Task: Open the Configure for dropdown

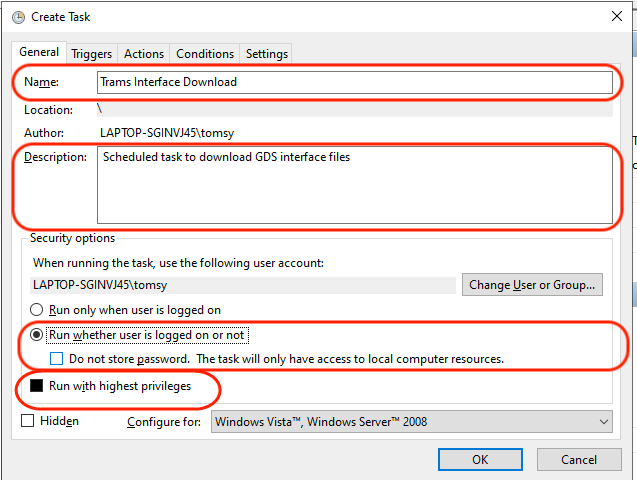Action: 412,422
